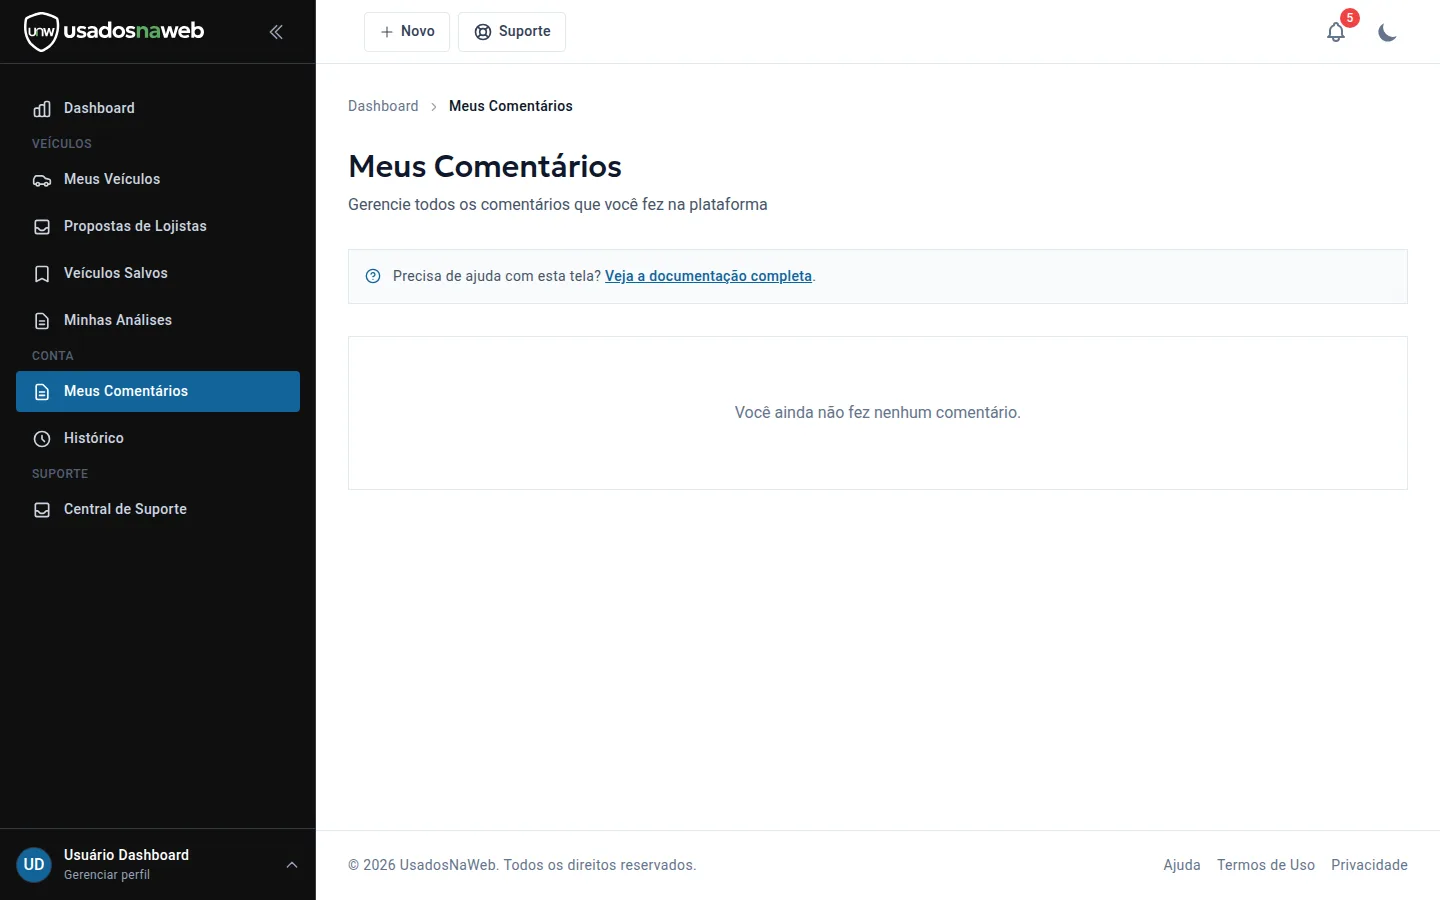The height and width of the screenshot is (900, 1440).
Task: Click 'Gerencie todos os comentários' subtitle text
Action: pyautogui.click(x=459, y=204)
